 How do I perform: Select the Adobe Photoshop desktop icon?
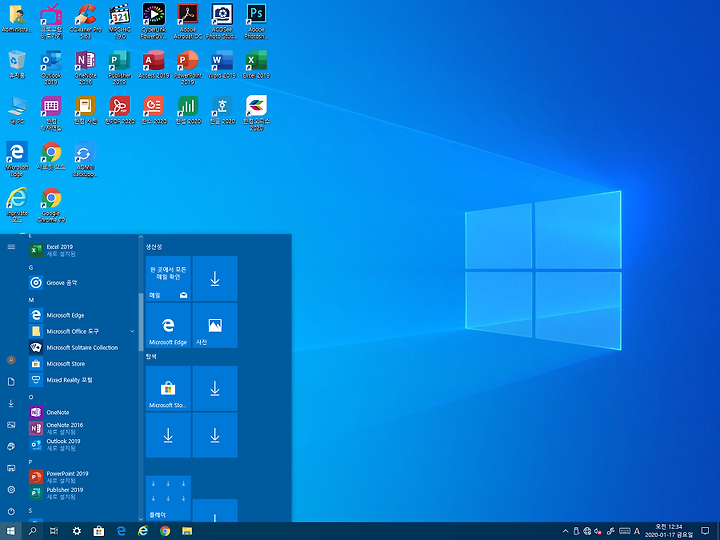(256, 22)
